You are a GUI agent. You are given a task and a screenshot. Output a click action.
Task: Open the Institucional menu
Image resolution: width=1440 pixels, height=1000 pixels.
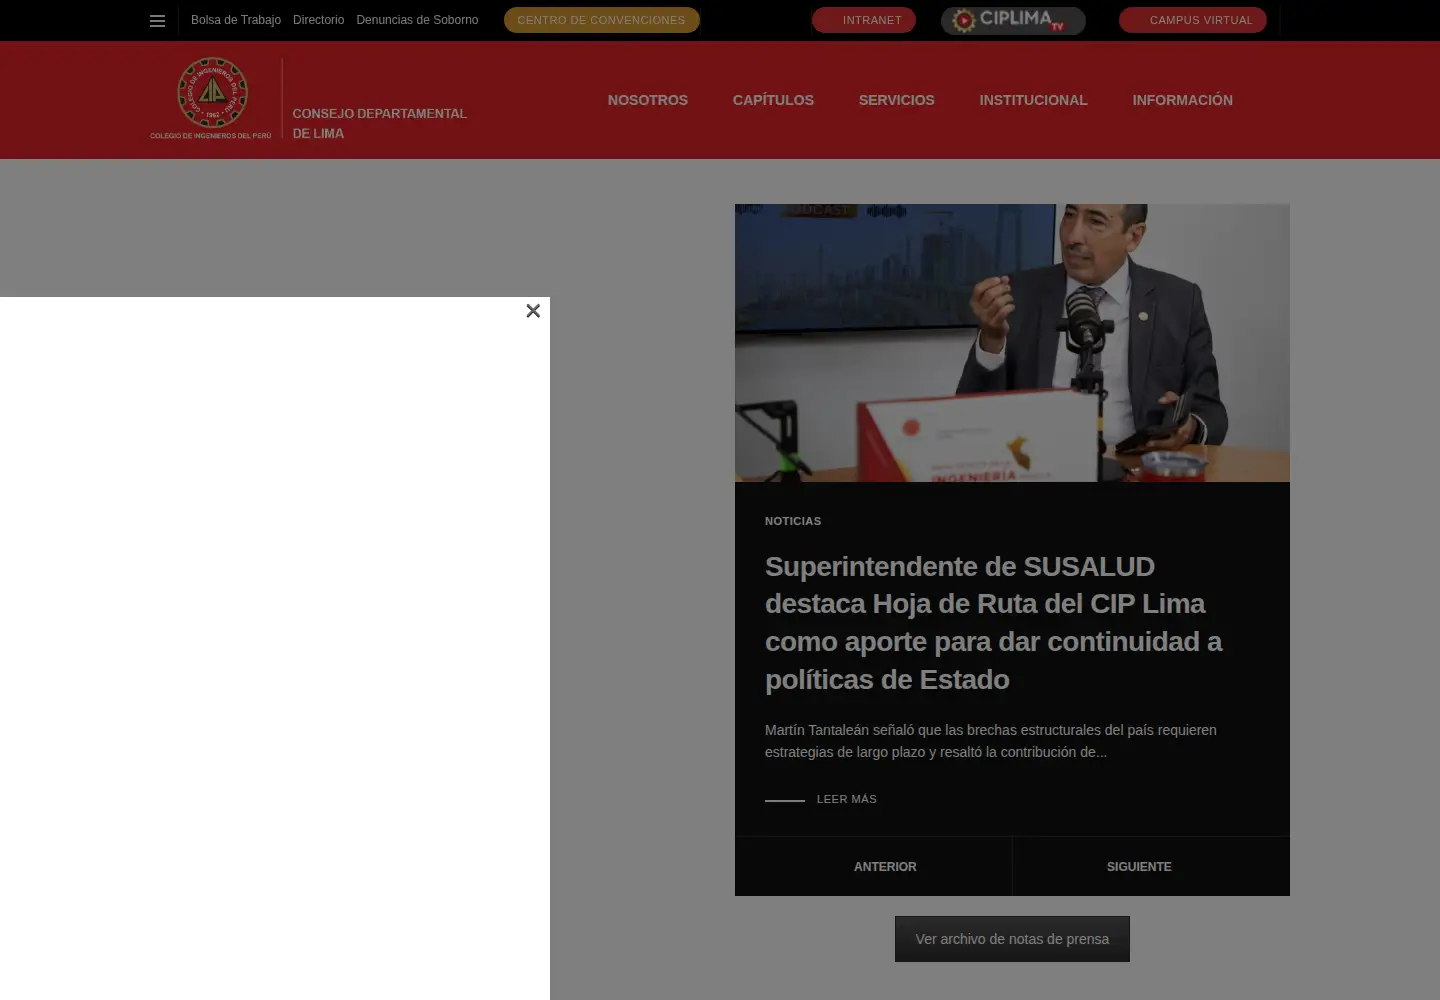click(1033, 100)
